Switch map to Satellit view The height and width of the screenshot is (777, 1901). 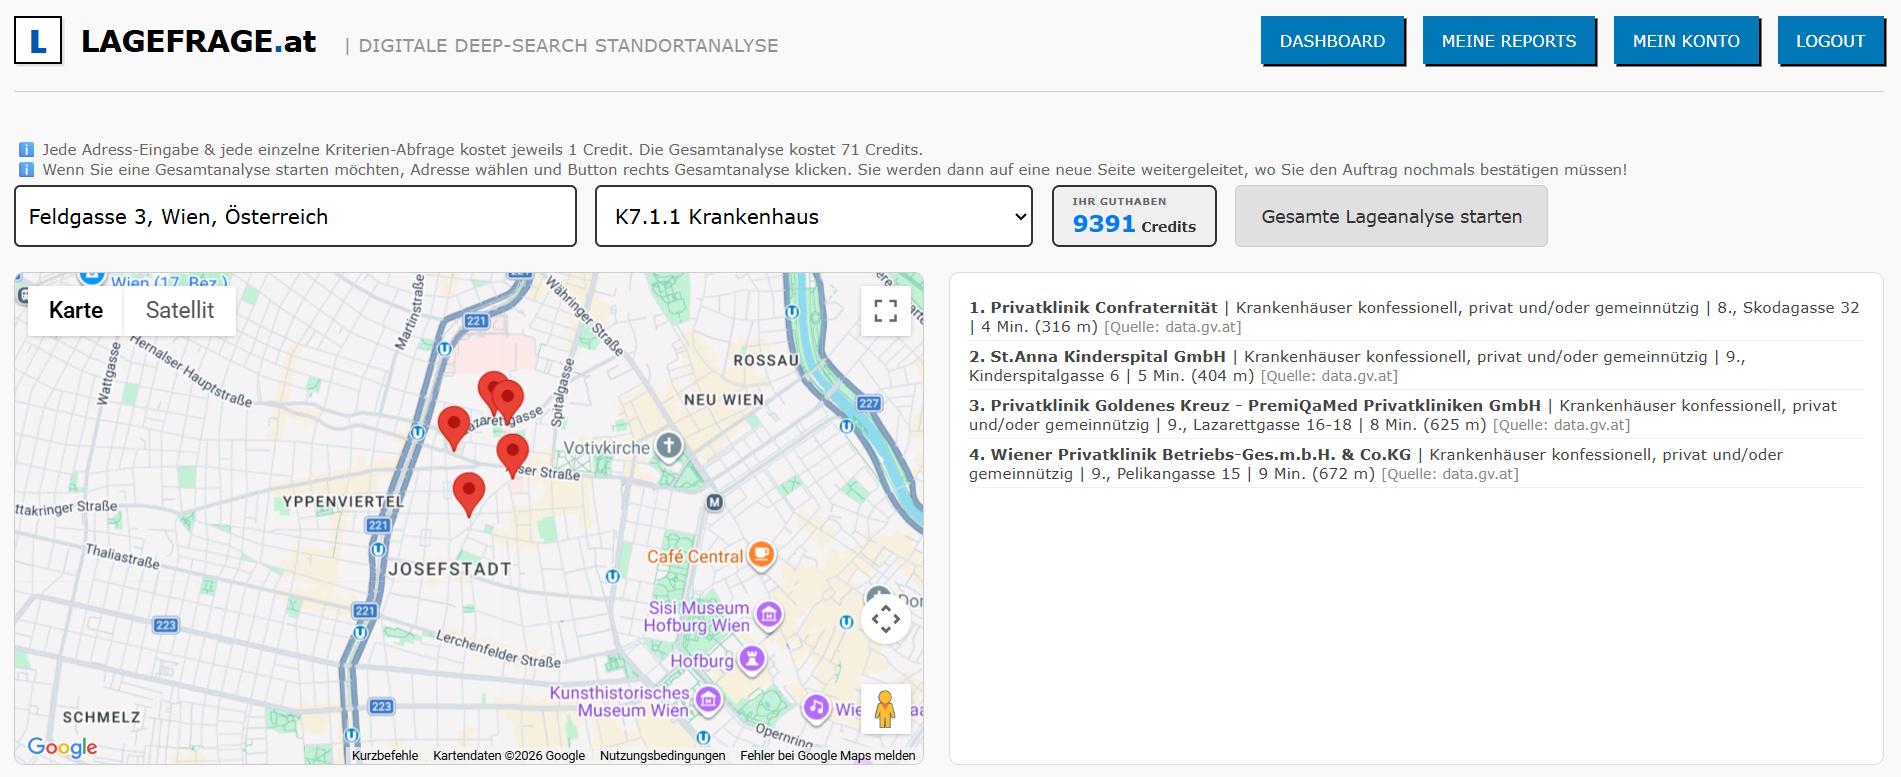point(180,310)
